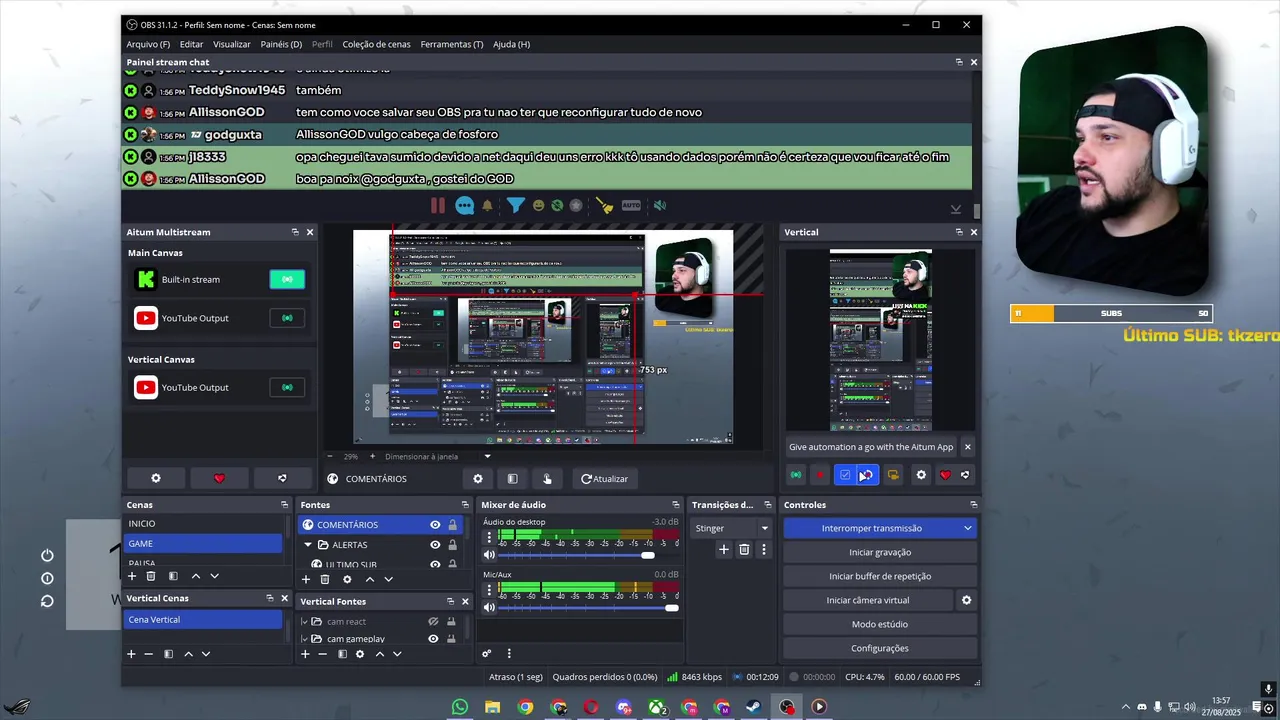Show the cam react source in Vertical Fontes
The width and height of the screenshot is (1280, 720).
tap(433, 621)
